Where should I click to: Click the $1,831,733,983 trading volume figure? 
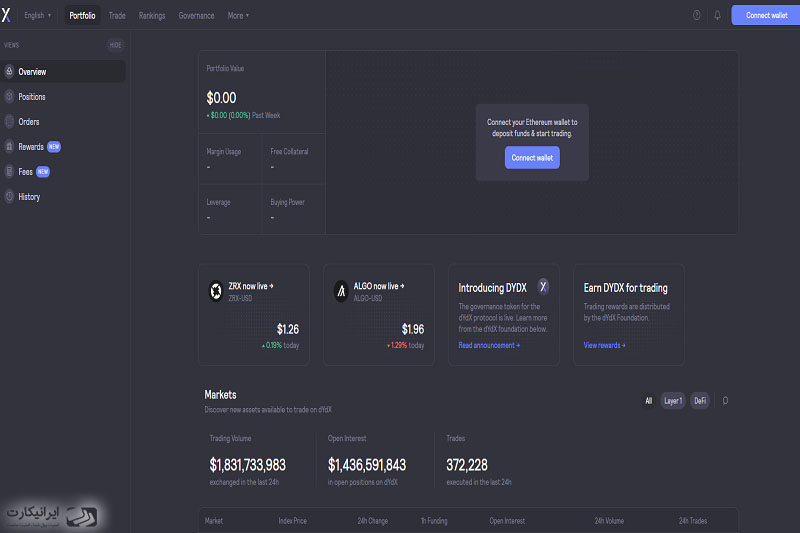(x=247, y=465)
